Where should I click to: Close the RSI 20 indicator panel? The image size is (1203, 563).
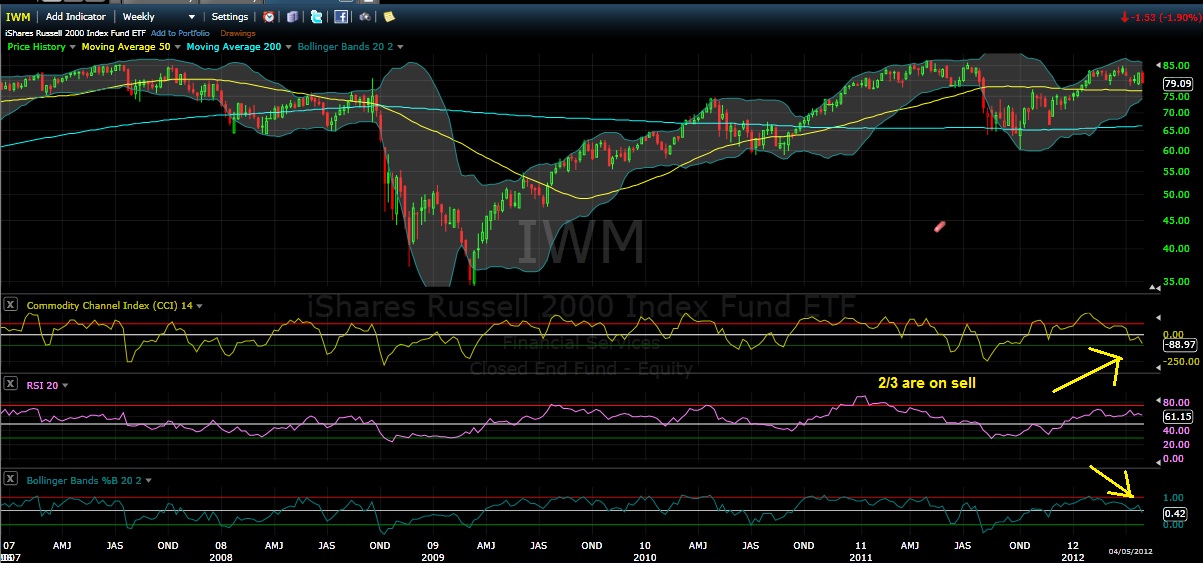[10, 383]
